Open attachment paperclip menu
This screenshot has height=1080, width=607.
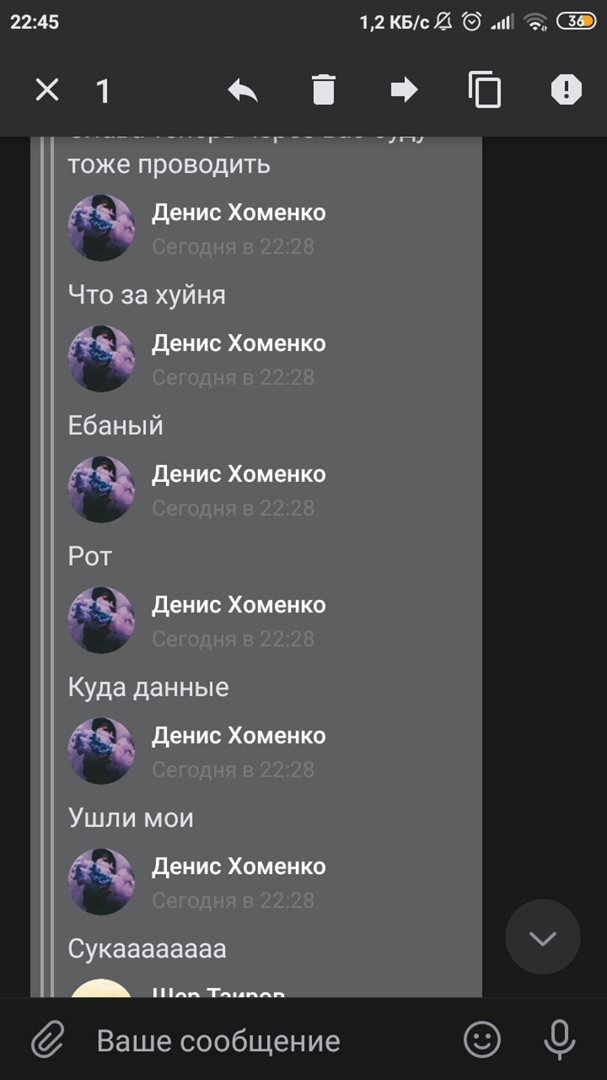[48, 1039]
